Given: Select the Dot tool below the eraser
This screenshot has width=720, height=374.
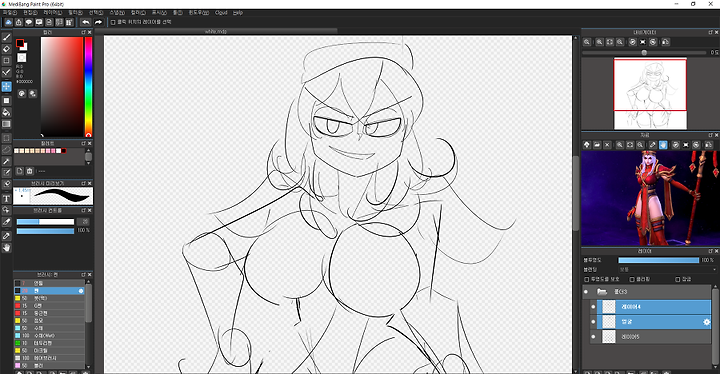Looking at the screenshot, I should coord(6,61).
